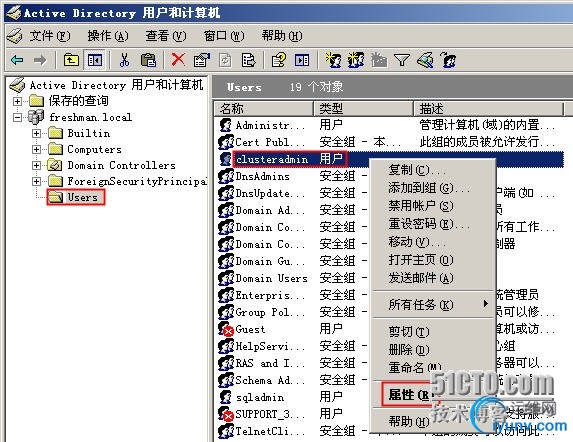Choose 移动(V) from context menu
The width and height of the screenshot is (573, 442).
433,241
